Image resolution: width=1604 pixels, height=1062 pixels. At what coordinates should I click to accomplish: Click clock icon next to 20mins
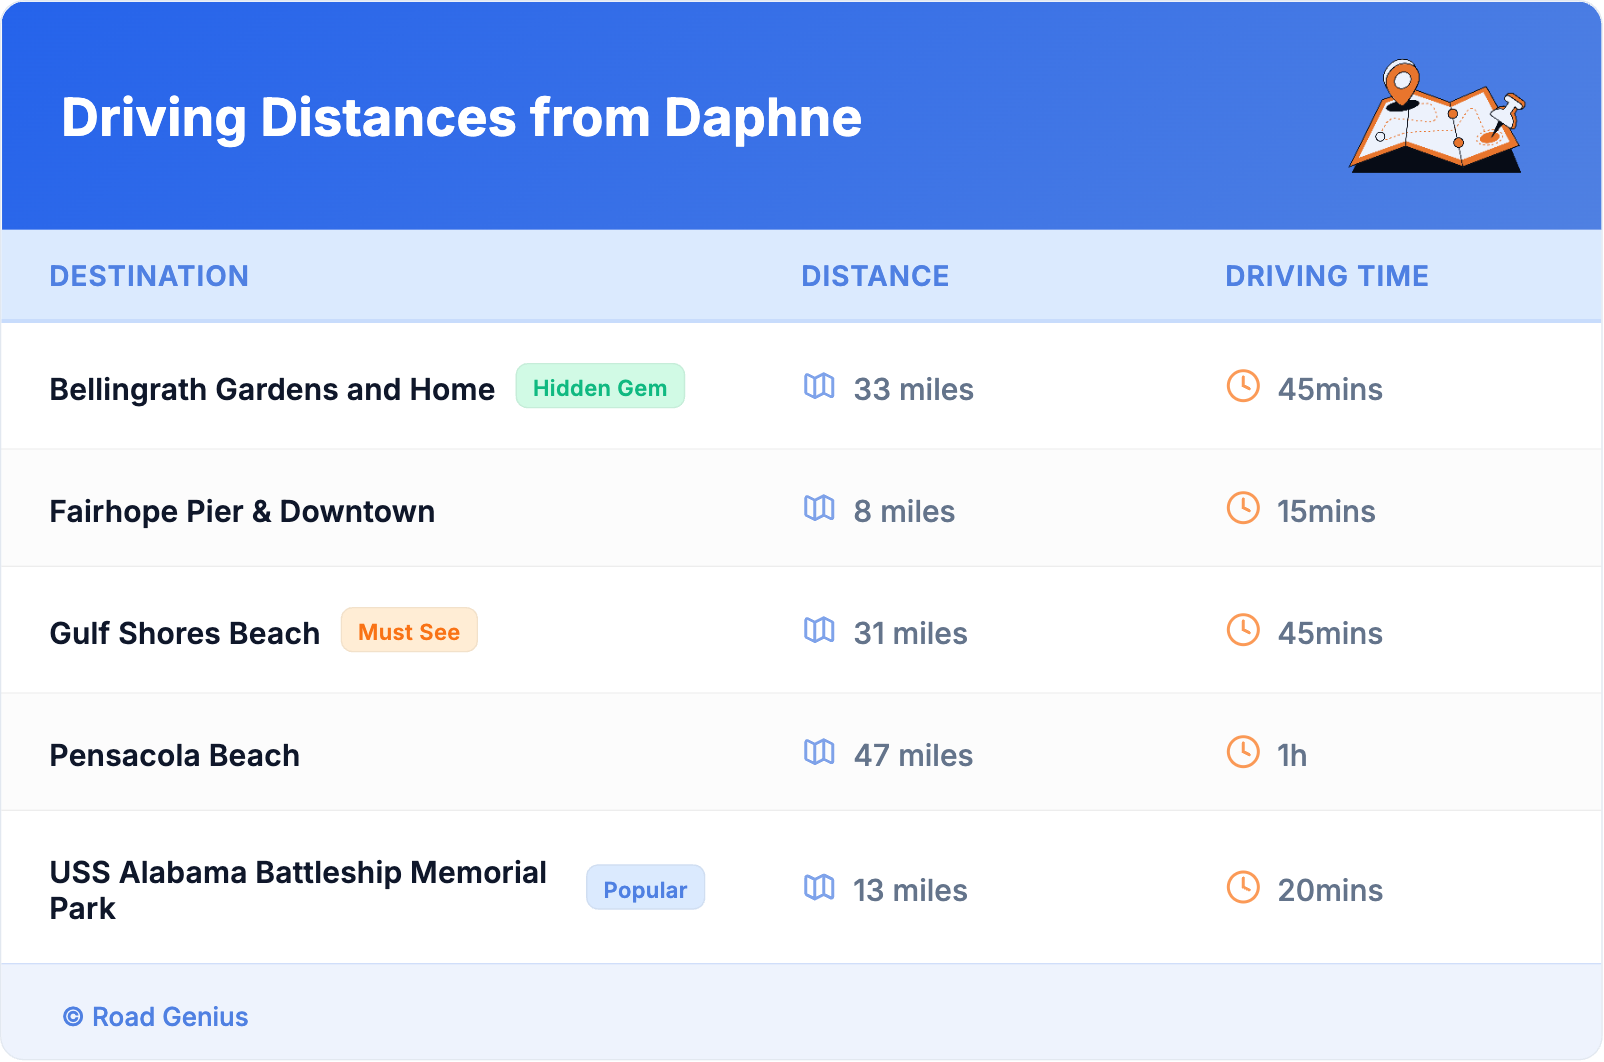[1242, 888]
